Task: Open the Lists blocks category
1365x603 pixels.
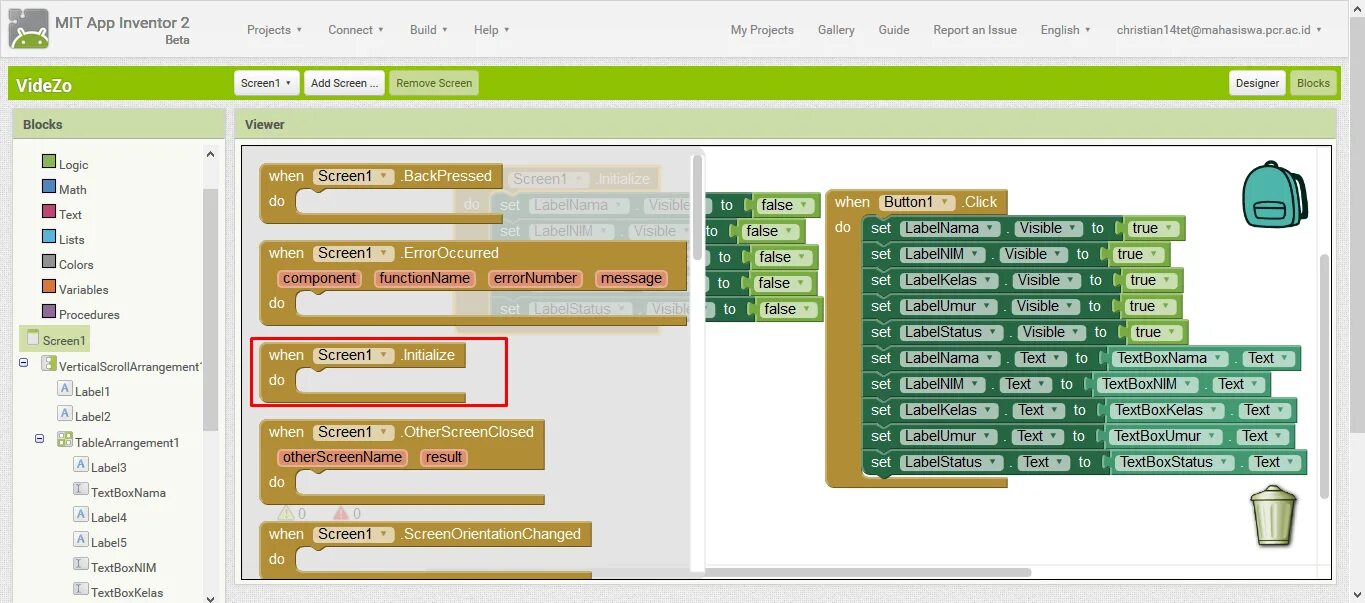Action: tap(63, 239)
